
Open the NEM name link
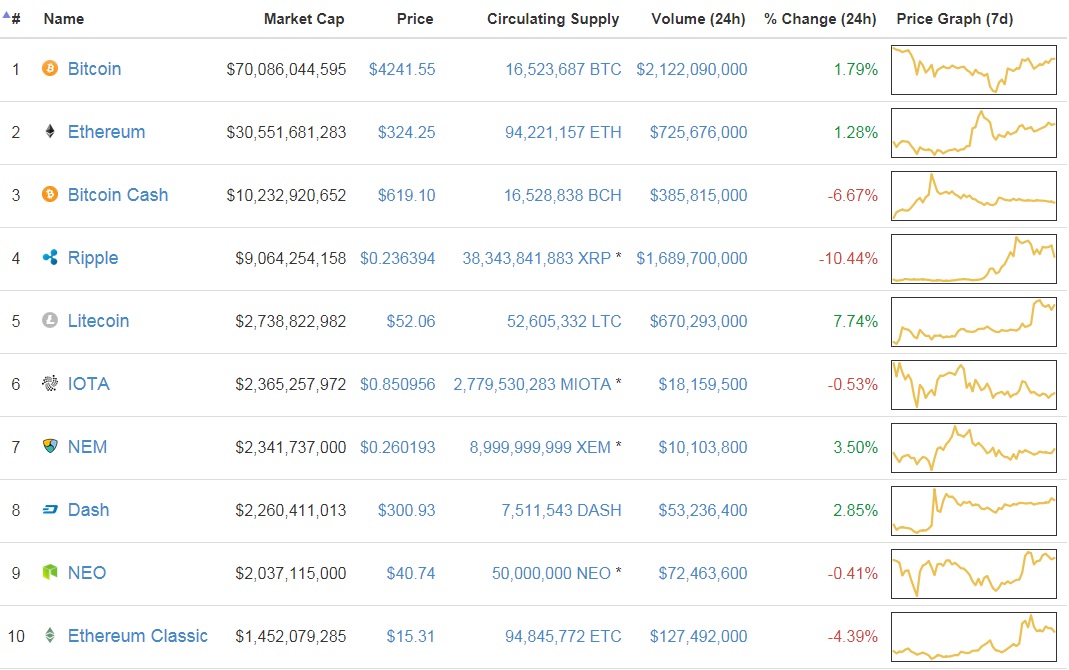[87, 447]
